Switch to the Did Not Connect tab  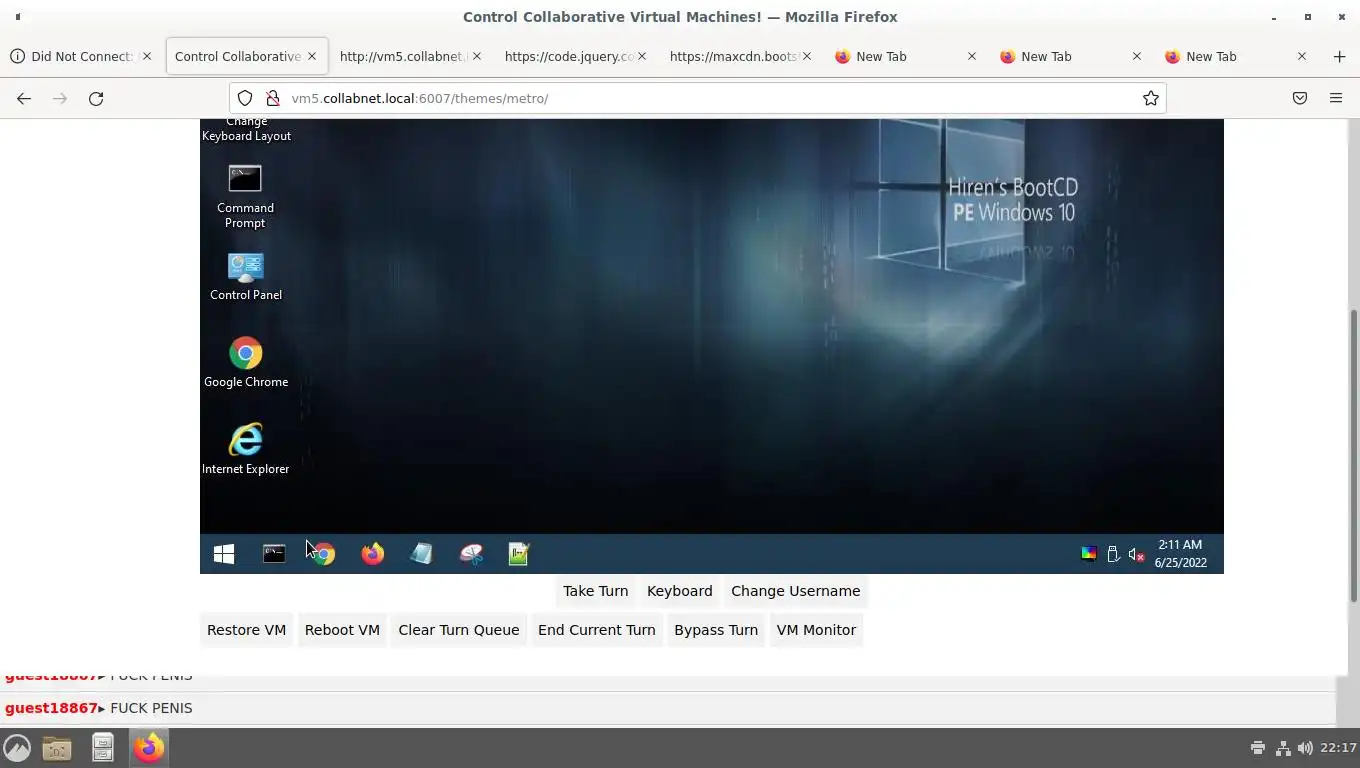point(80,56)
